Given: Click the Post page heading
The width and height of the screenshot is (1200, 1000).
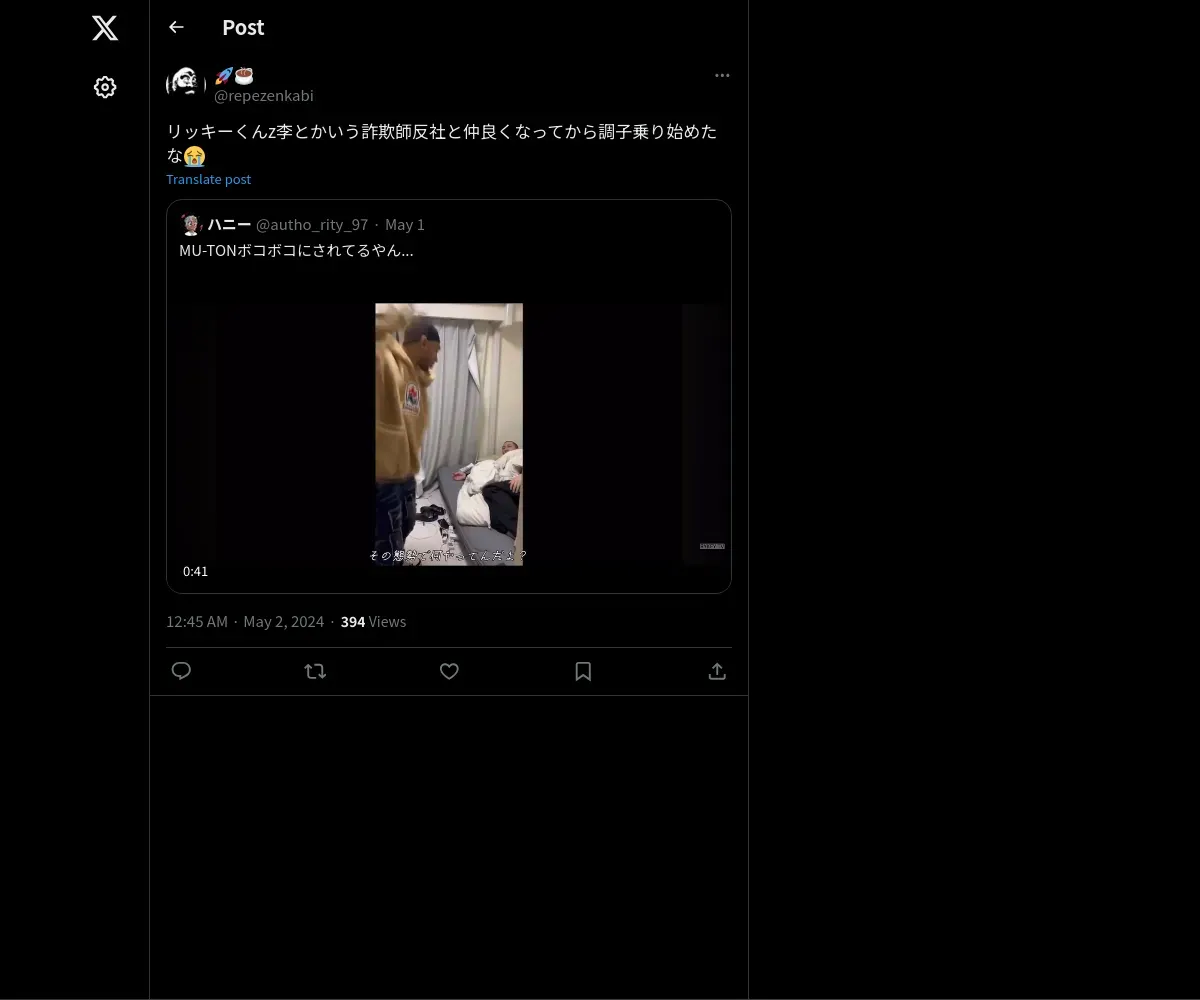Looking at the screenshot, I should pos(243,27).
